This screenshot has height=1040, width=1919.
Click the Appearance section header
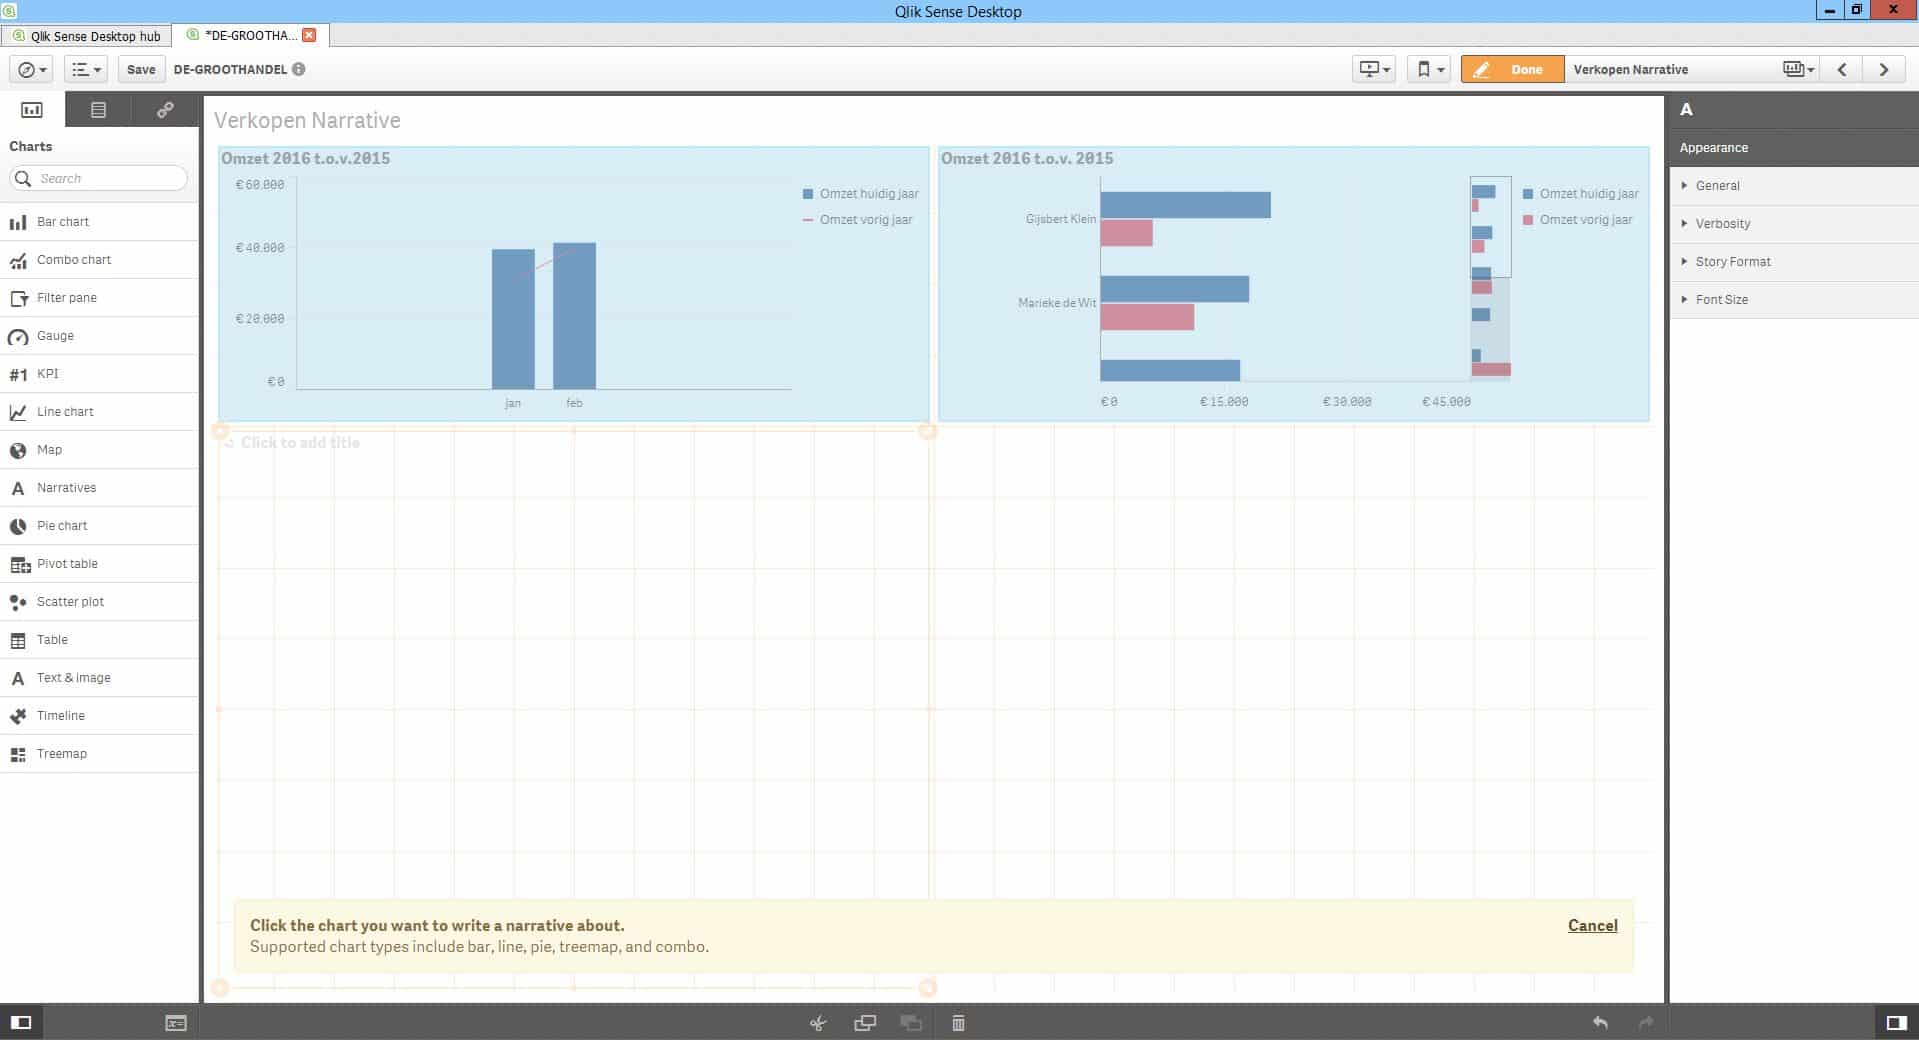tap(1794, 148)
